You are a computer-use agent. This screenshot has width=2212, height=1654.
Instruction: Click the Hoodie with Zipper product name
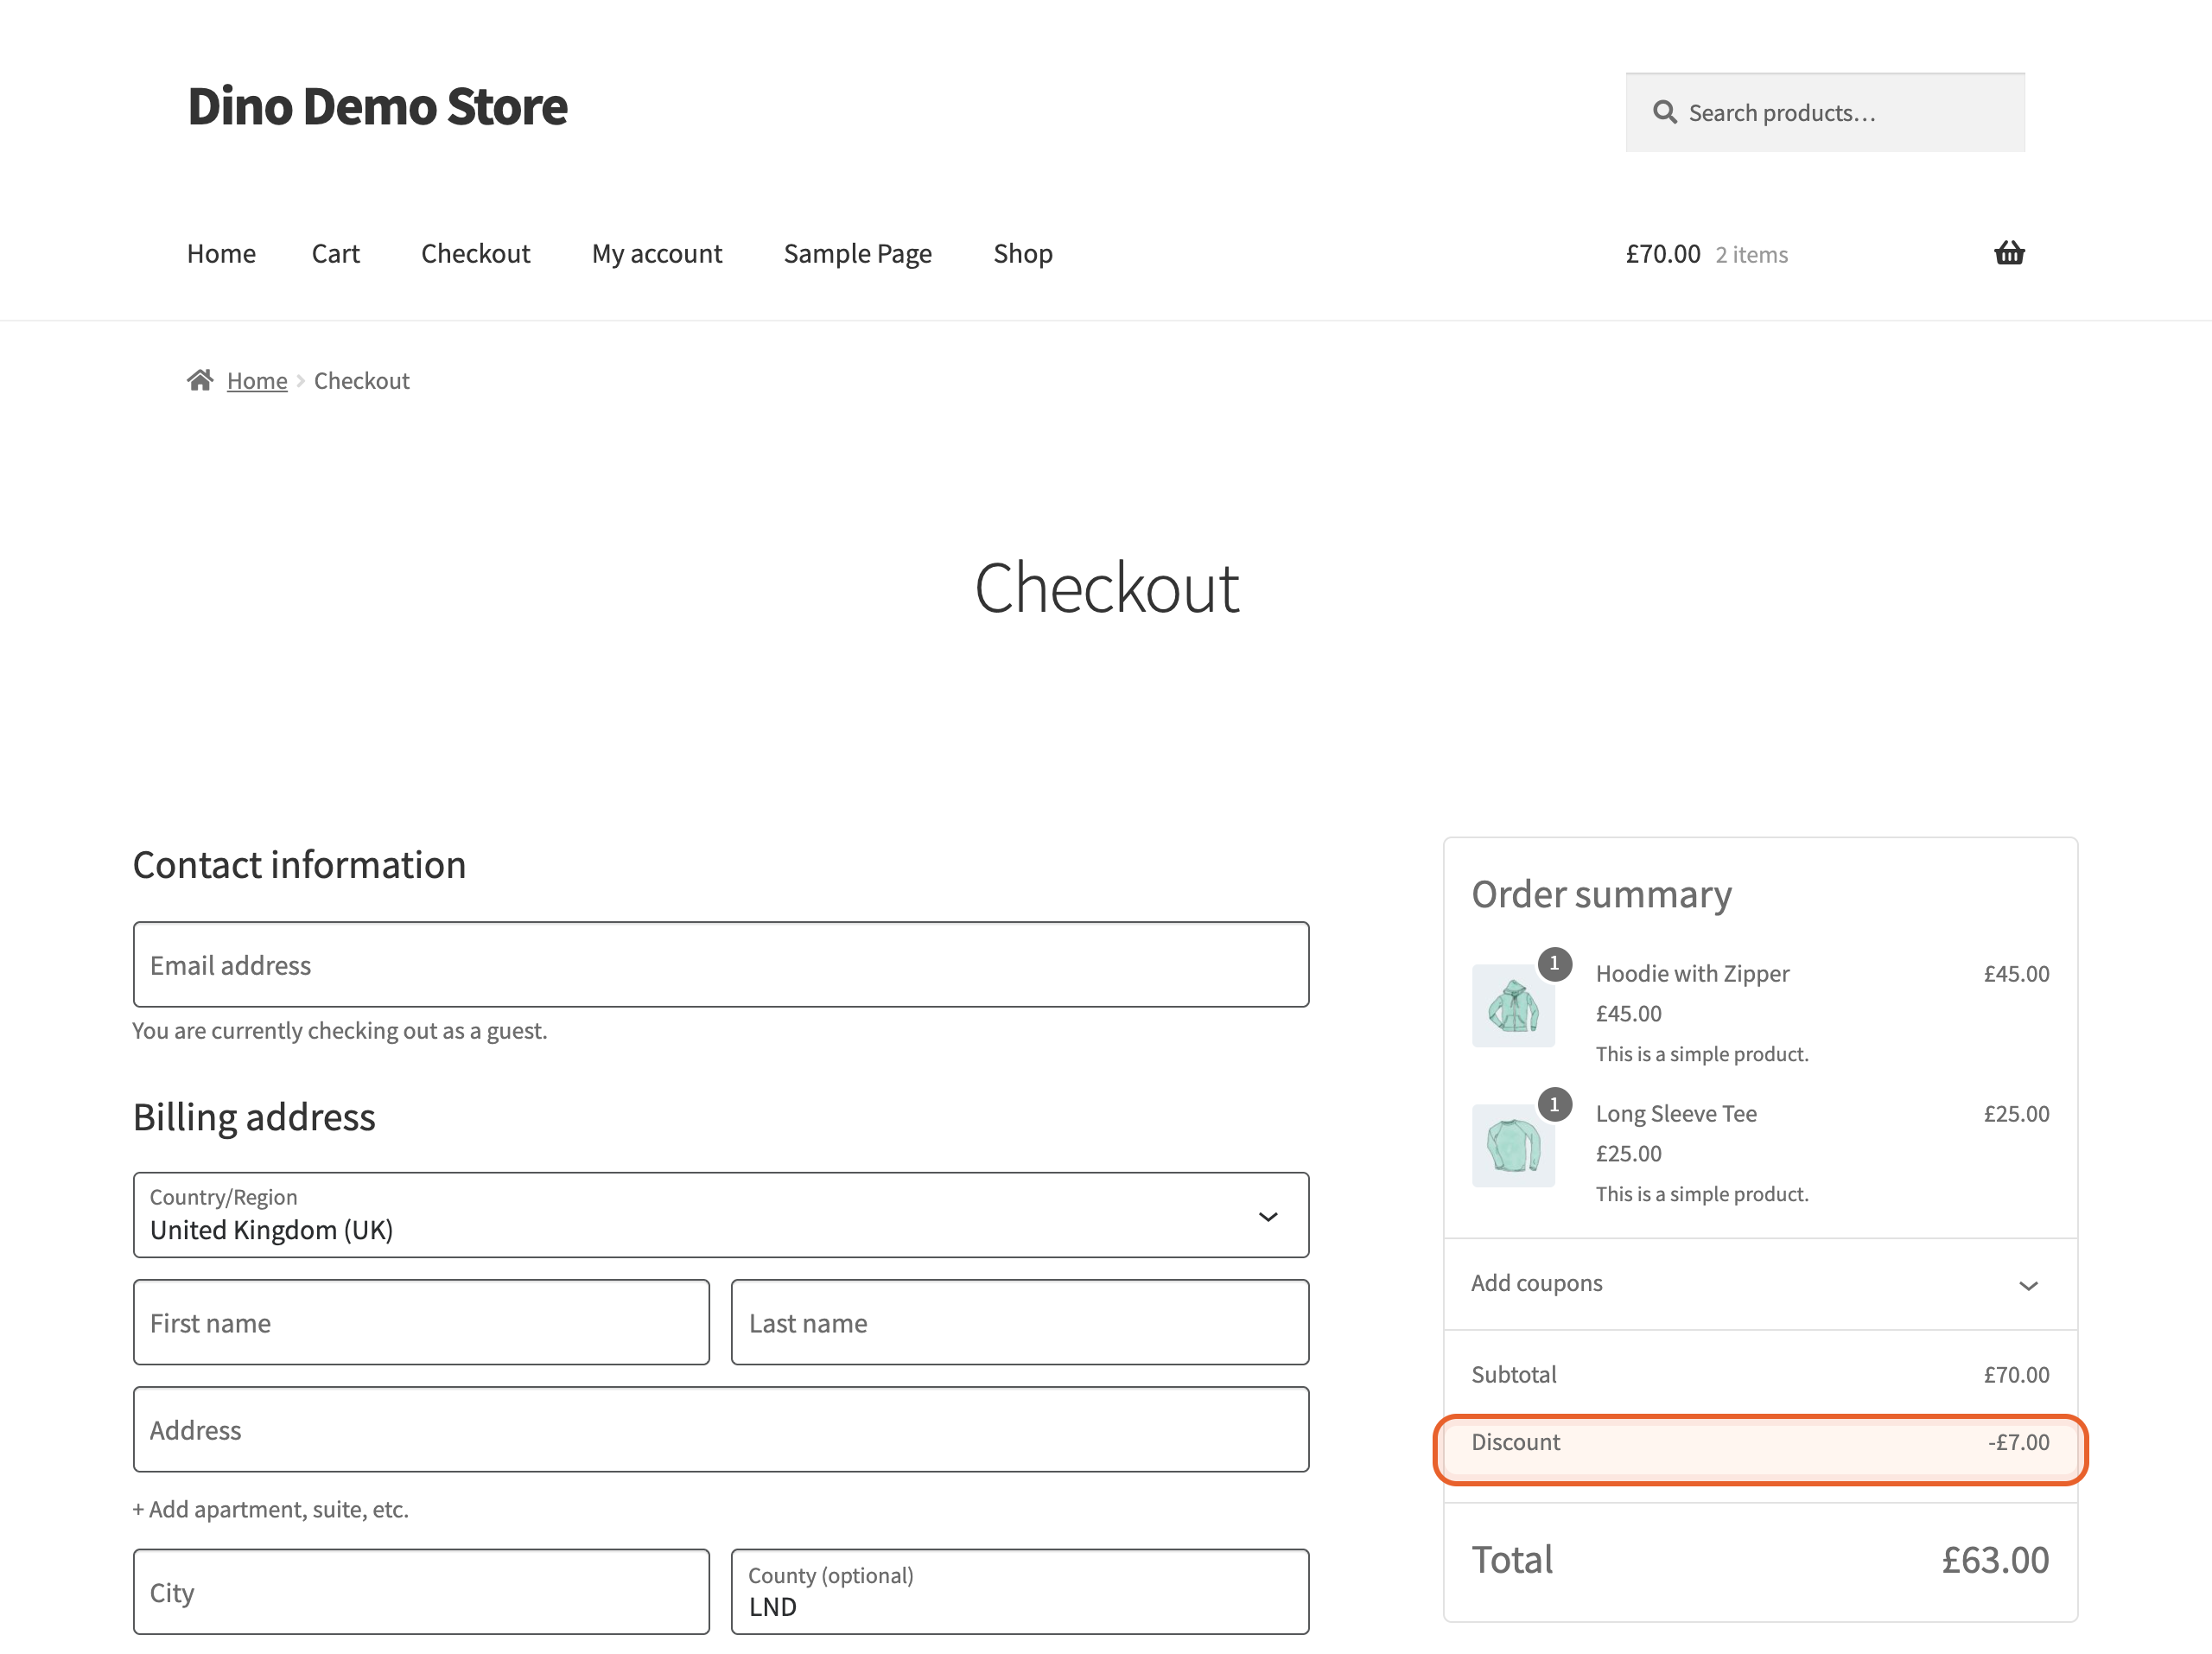pyautogui.click(x=1692, y=973)
